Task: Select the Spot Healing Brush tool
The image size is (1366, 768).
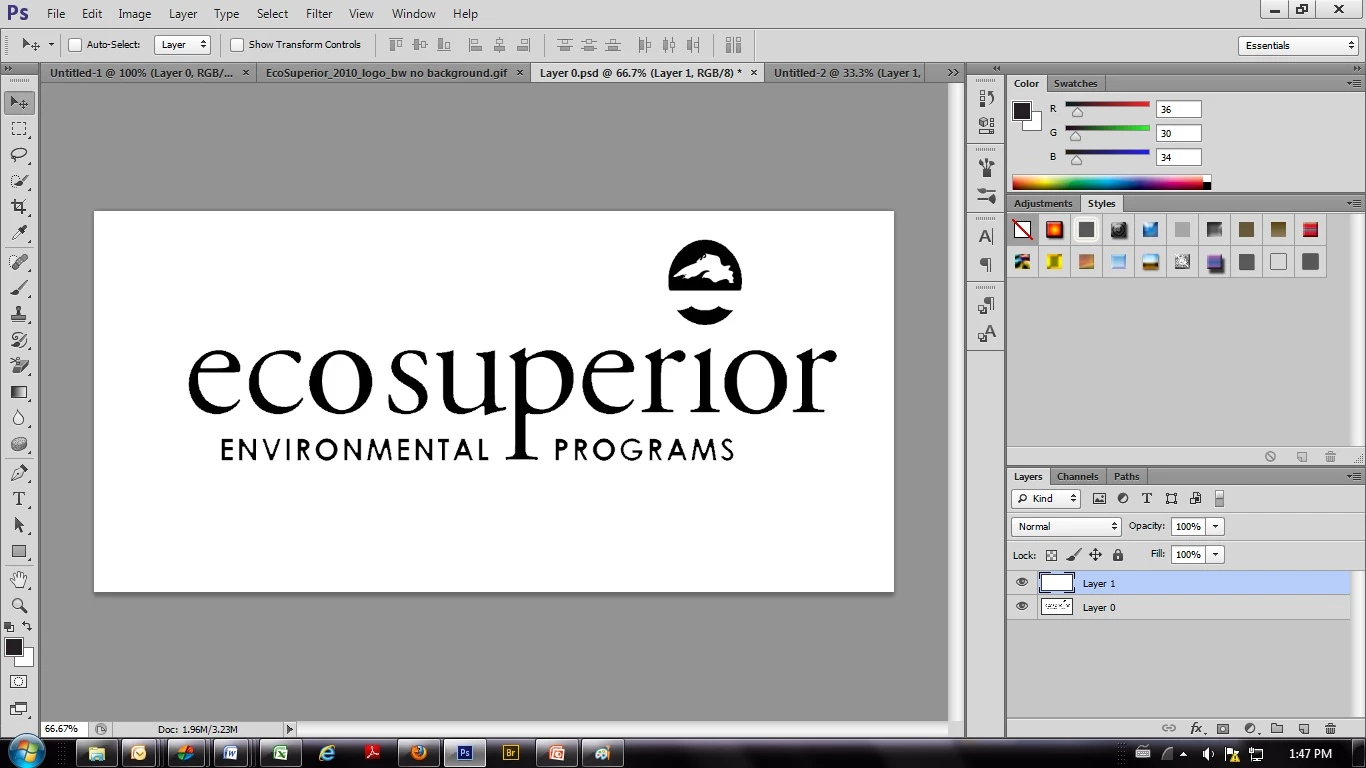Action: point(19,262)
